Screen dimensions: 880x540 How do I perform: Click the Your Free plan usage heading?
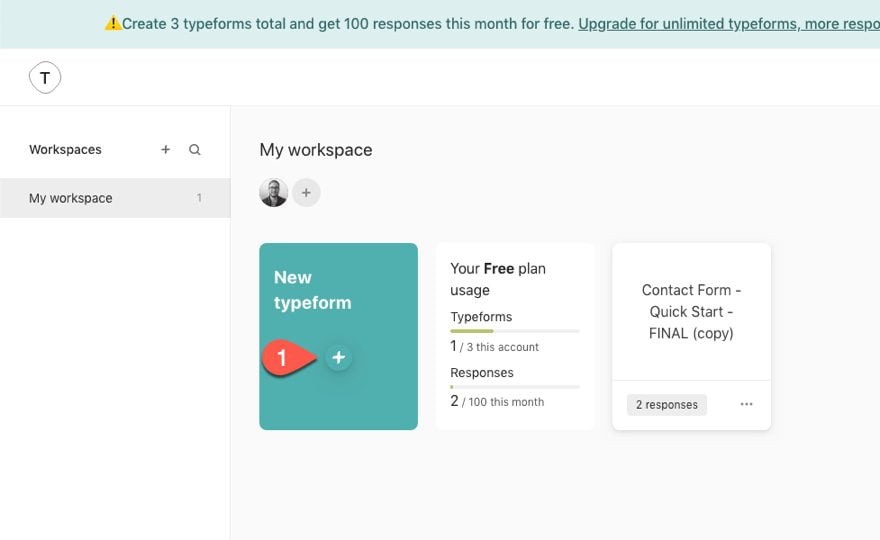498,279
